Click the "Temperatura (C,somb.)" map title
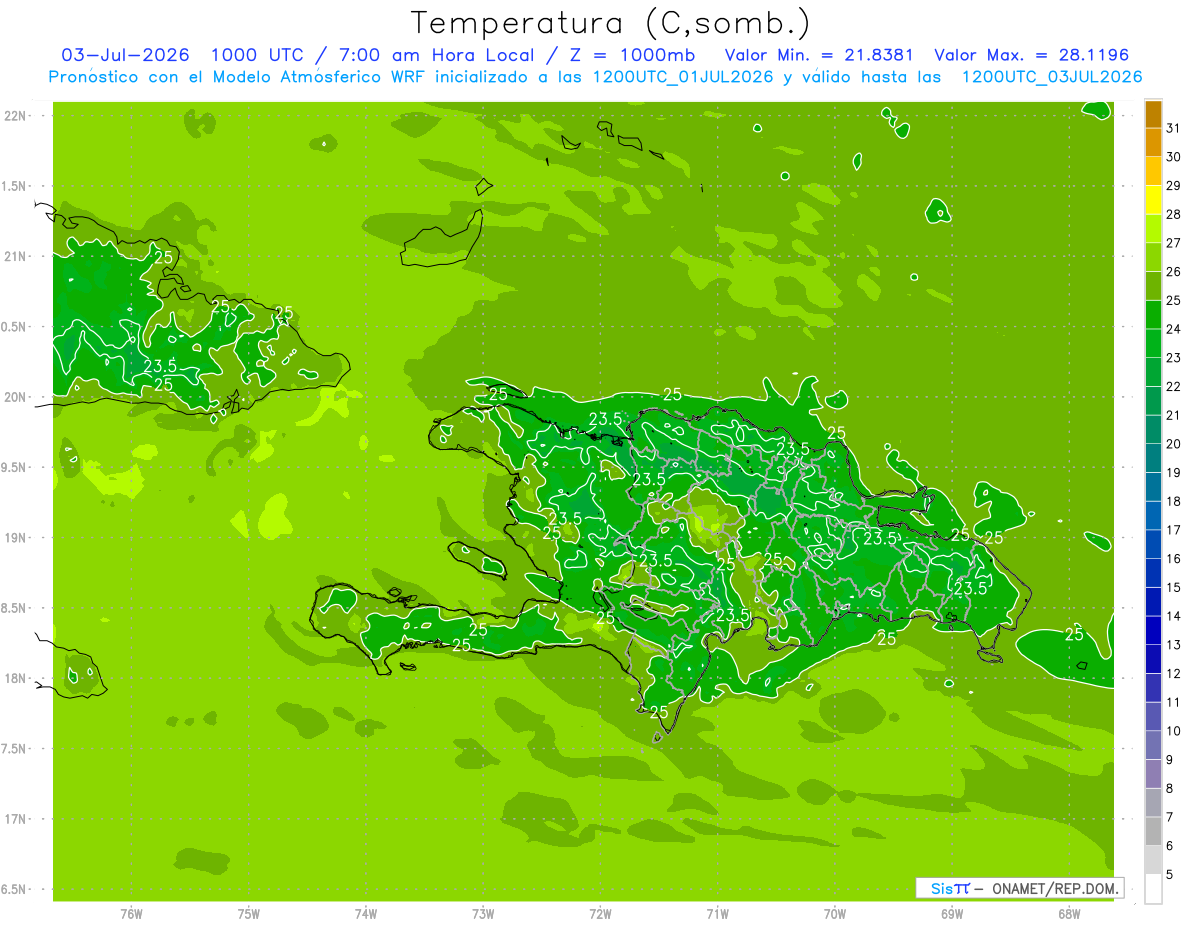This screenshot has height=927, width=1200. click(x=611, y=23)
